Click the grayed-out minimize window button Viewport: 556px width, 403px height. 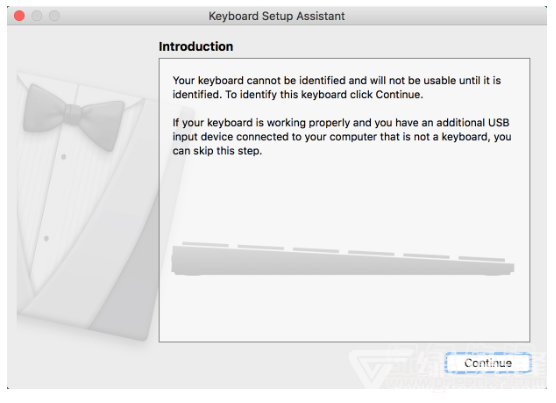coord(37,16)
